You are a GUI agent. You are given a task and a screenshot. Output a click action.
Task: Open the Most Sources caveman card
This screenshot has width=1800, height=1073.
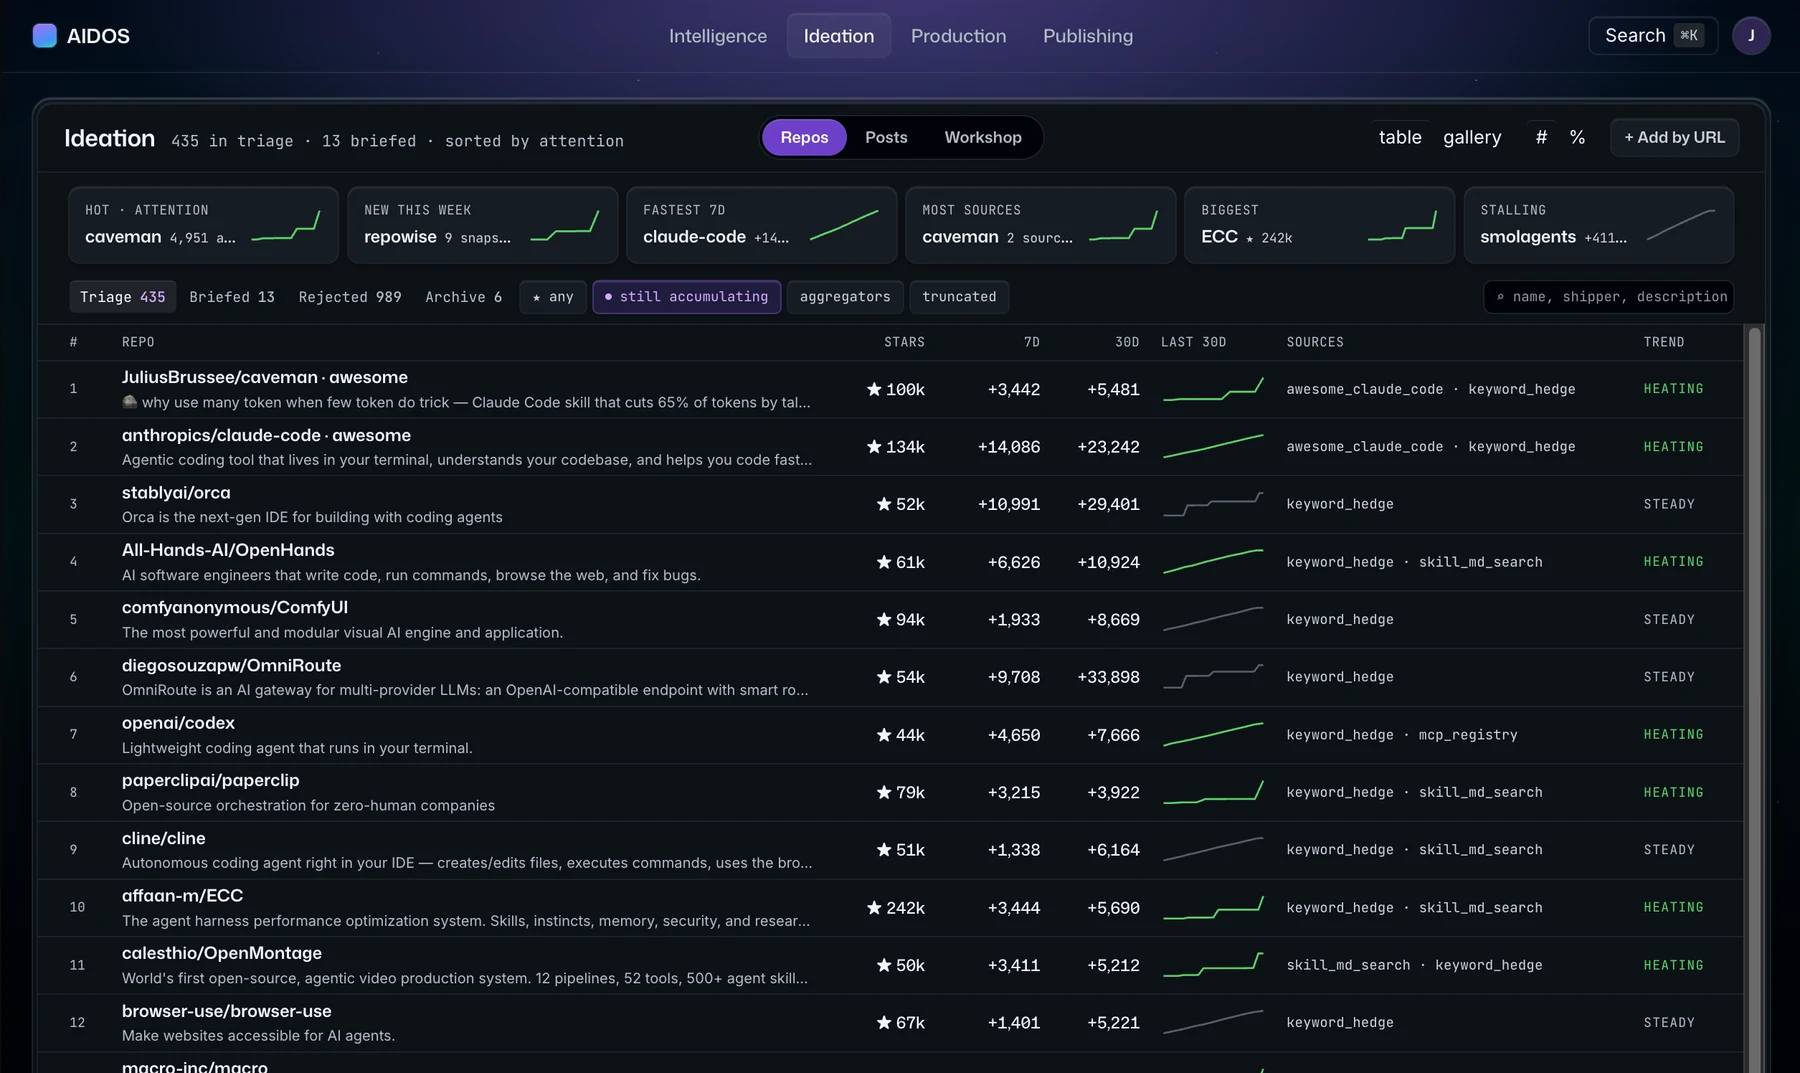pyautogui.click(x=1040, y=225)
